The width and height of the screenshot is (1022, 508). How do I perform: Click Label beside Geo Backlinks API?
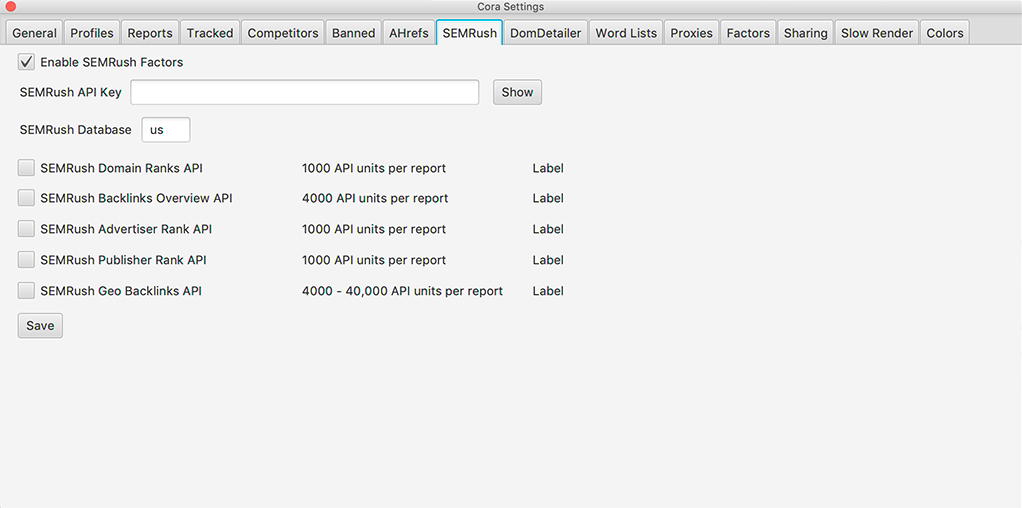point(548,291)
